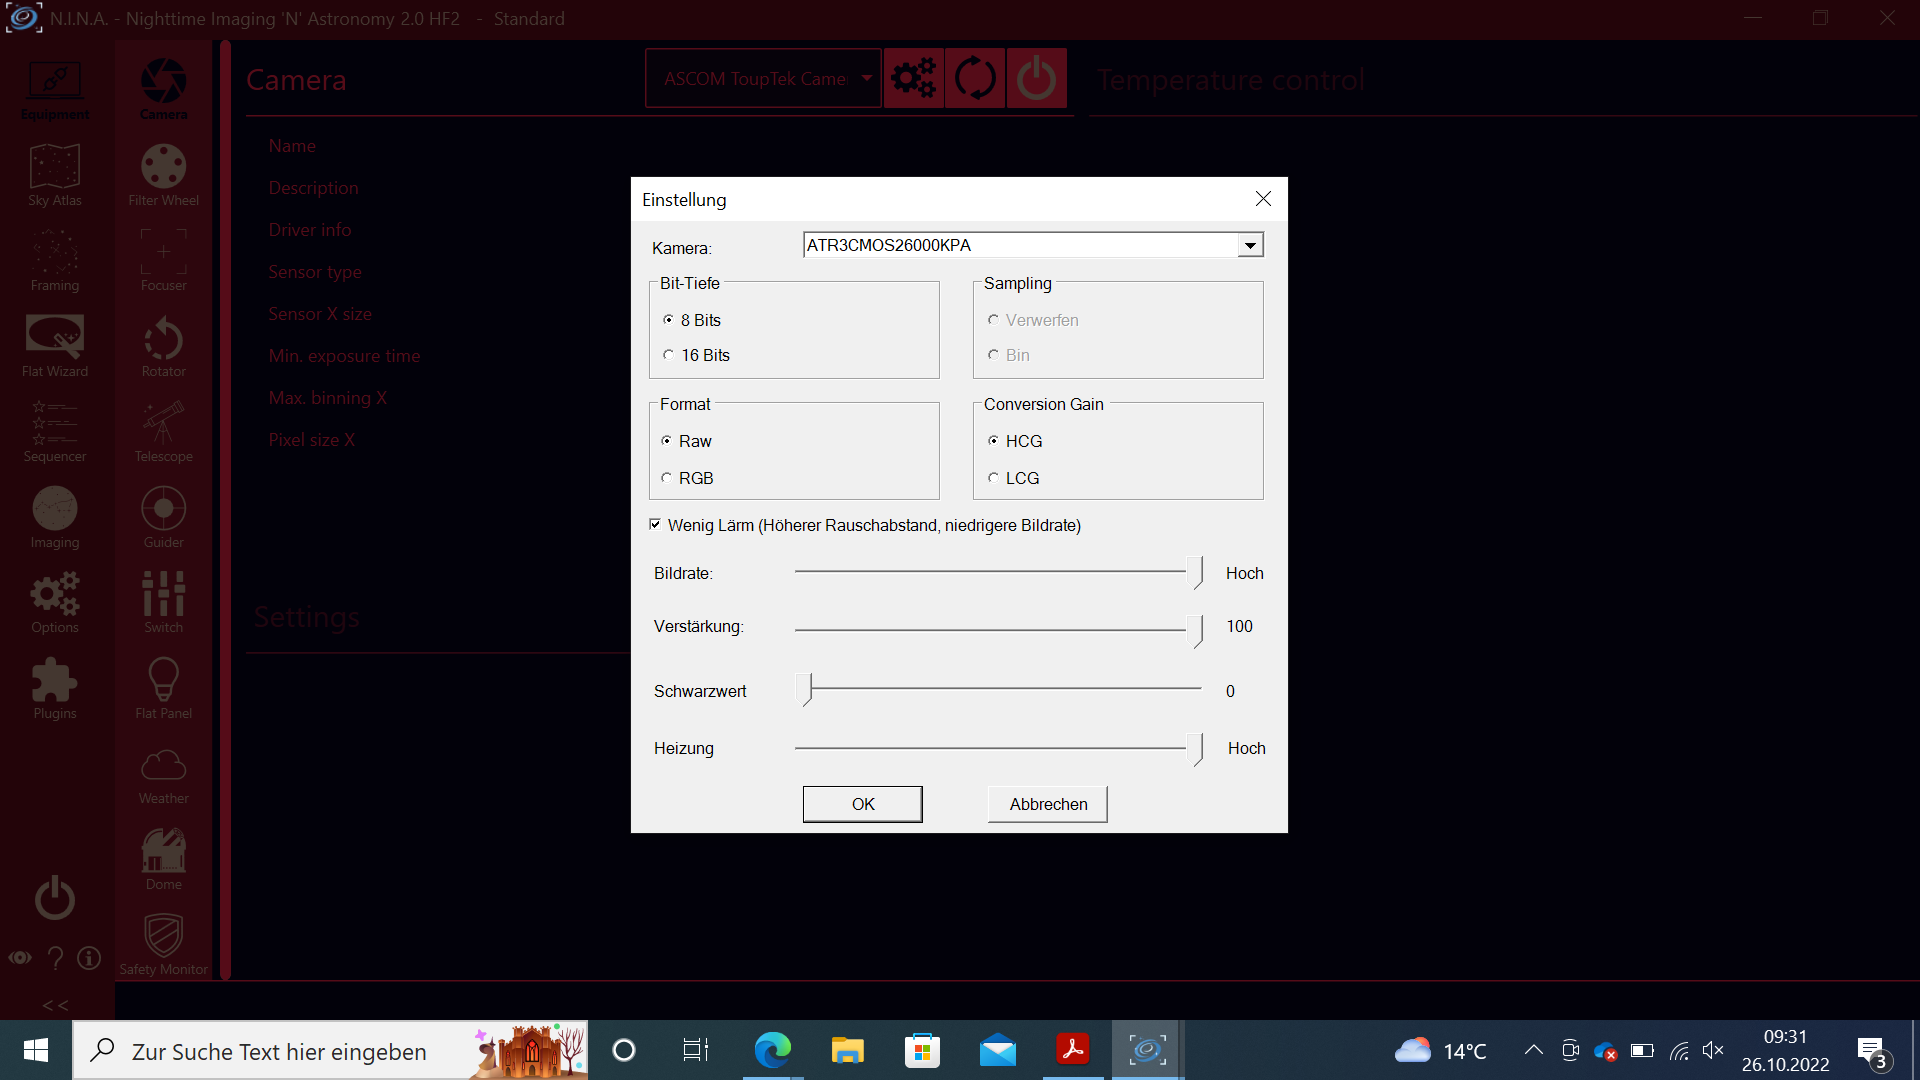Open the Framing assistant
1920x1080 pixels.
[x=55, y=261]
